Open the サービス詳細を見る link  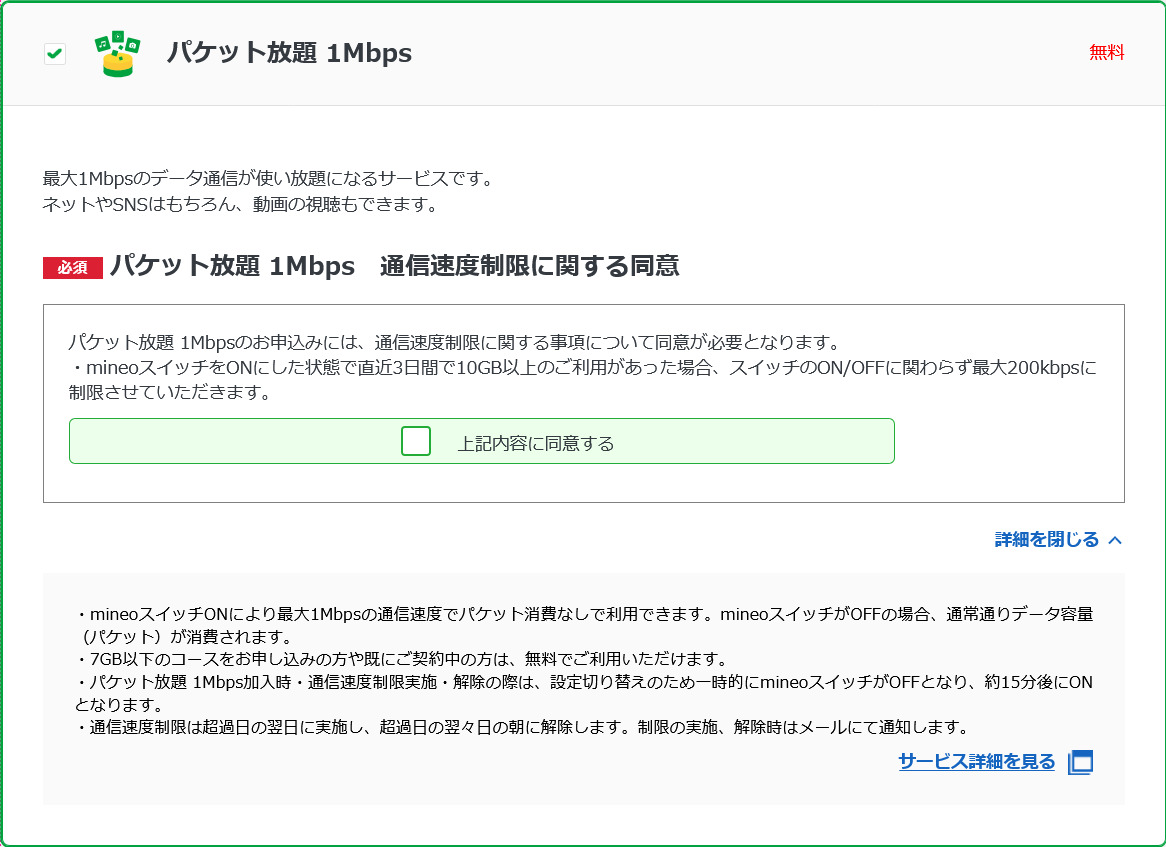[x=976, y=762]
